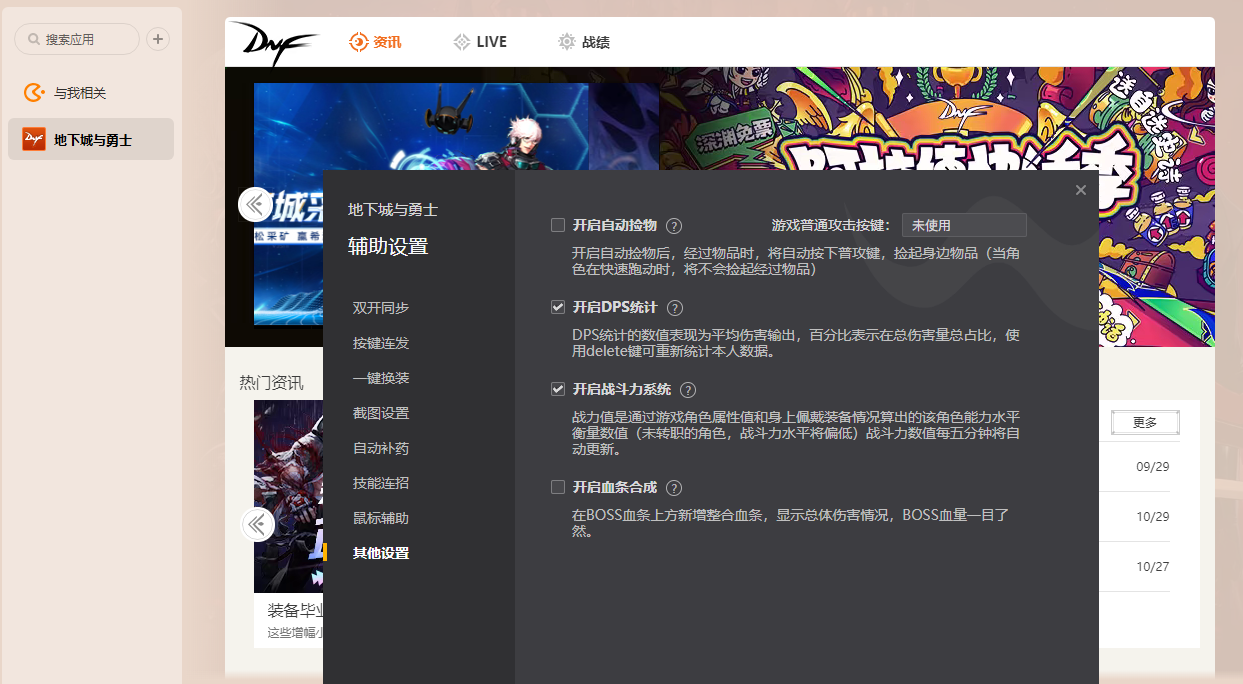The height and width of the screenshot is (684, 1243).
Task: Enable the 开启血条合成 checkbox
Action: (x=557, y=488)
